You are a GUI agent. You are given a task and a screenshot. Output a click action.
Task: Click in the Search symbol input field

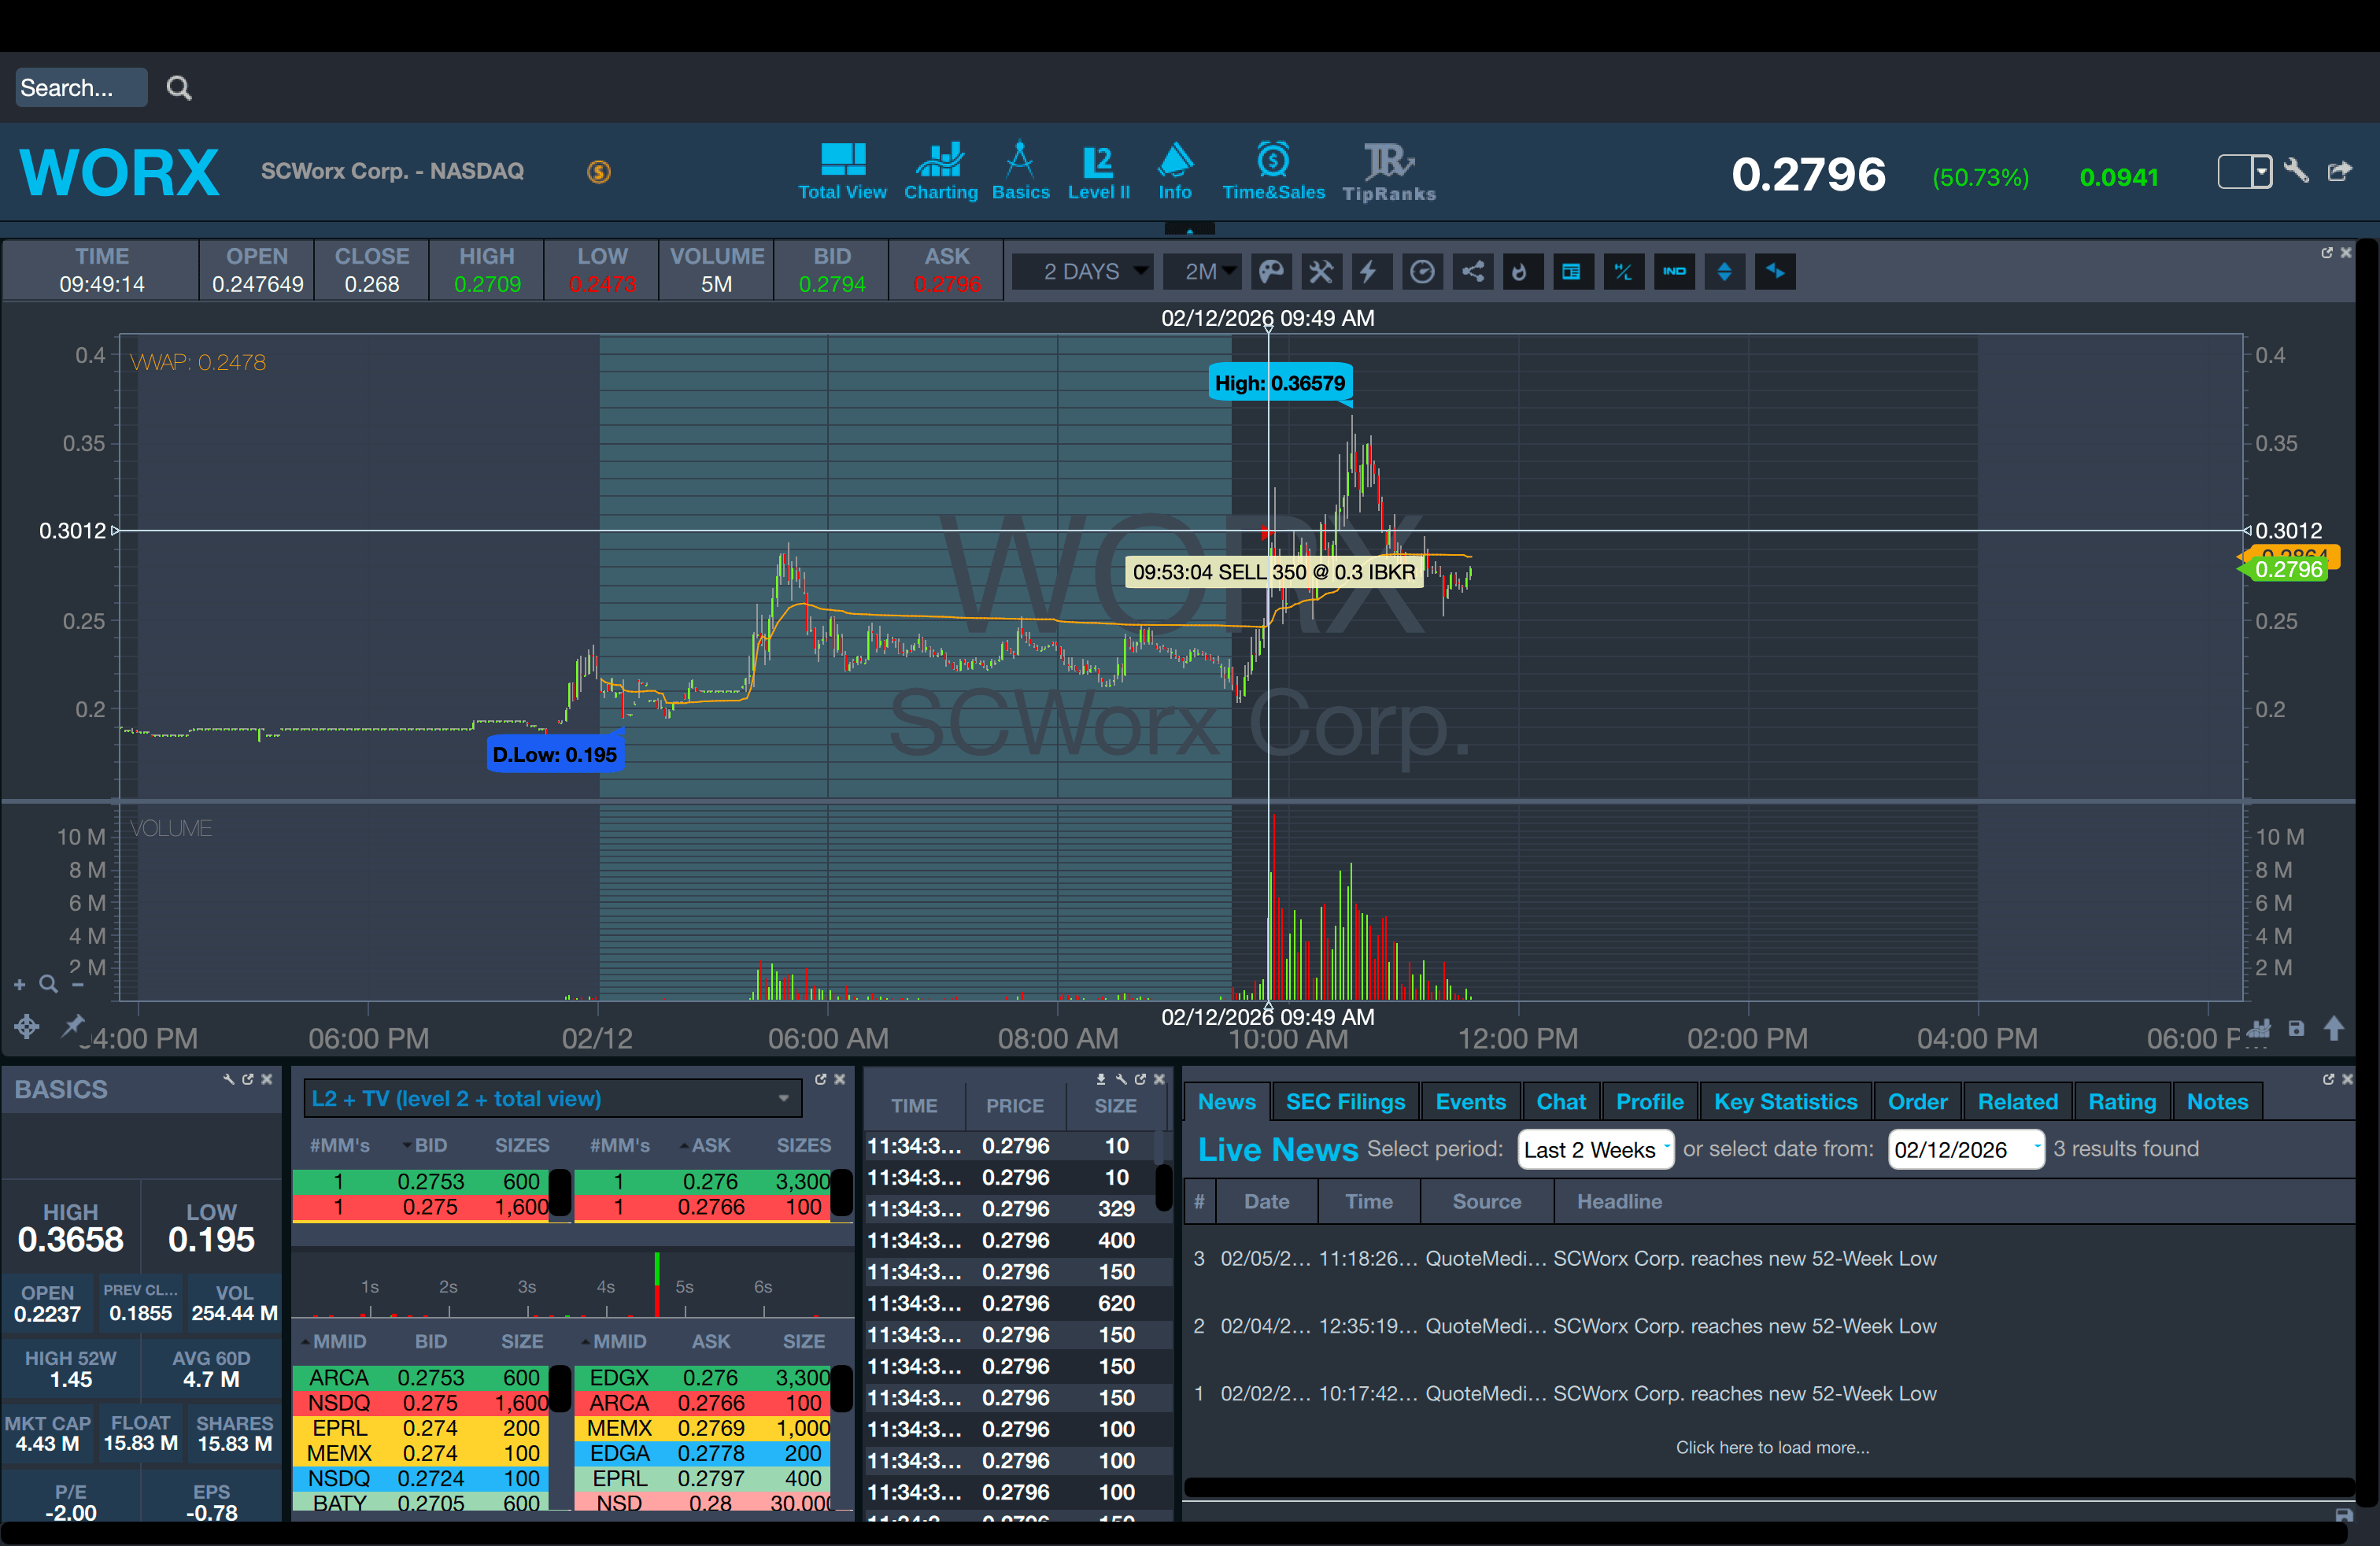[80, 88]
